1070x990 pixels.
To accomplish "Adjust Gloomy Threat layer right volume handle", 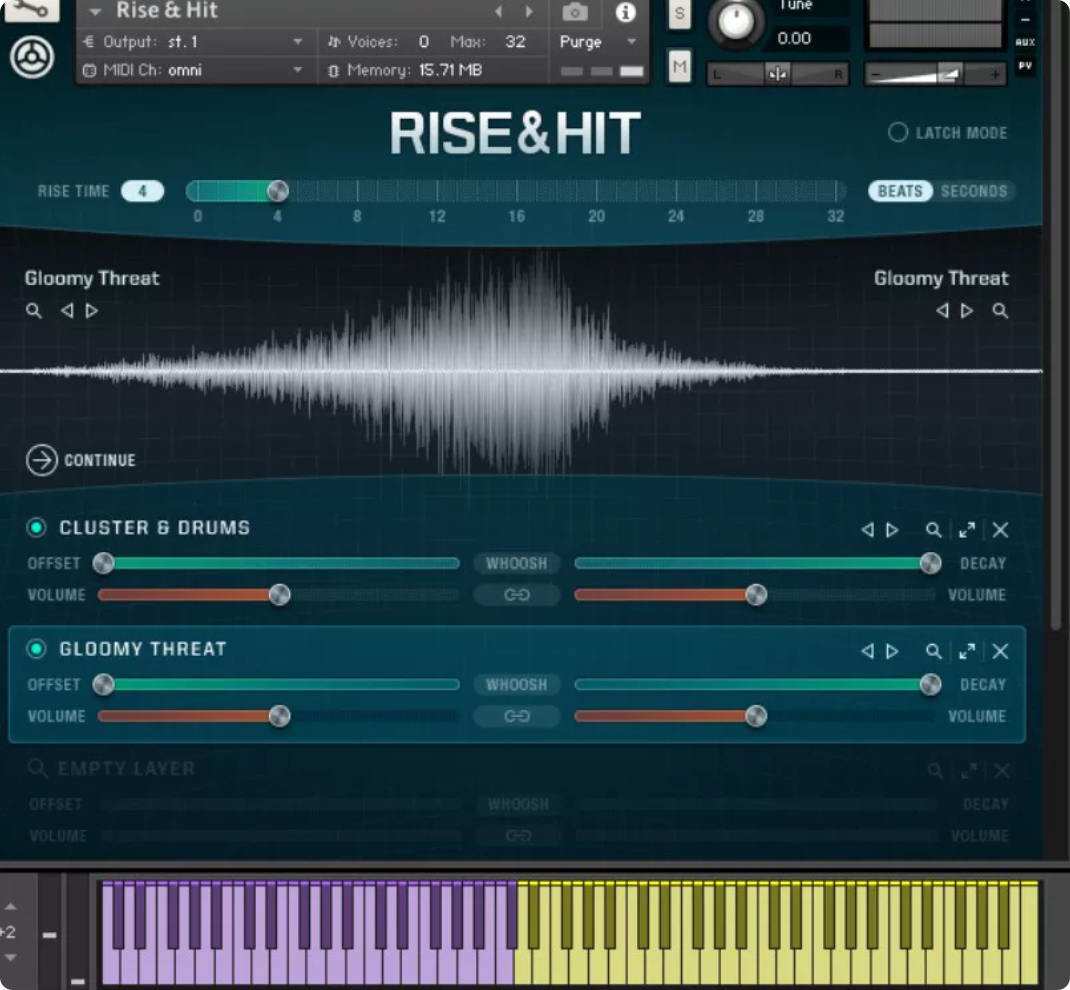I will [x=755, y=716].
